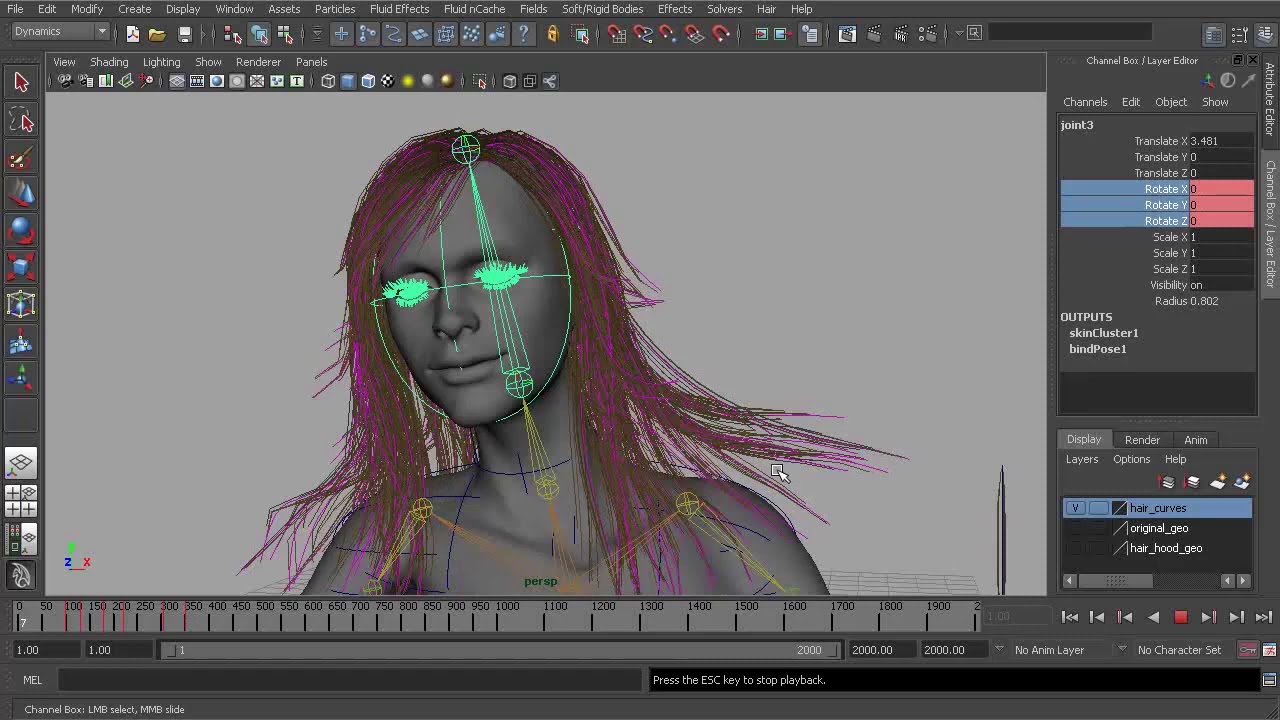Choose the Lasso select tool

[21, 121]
